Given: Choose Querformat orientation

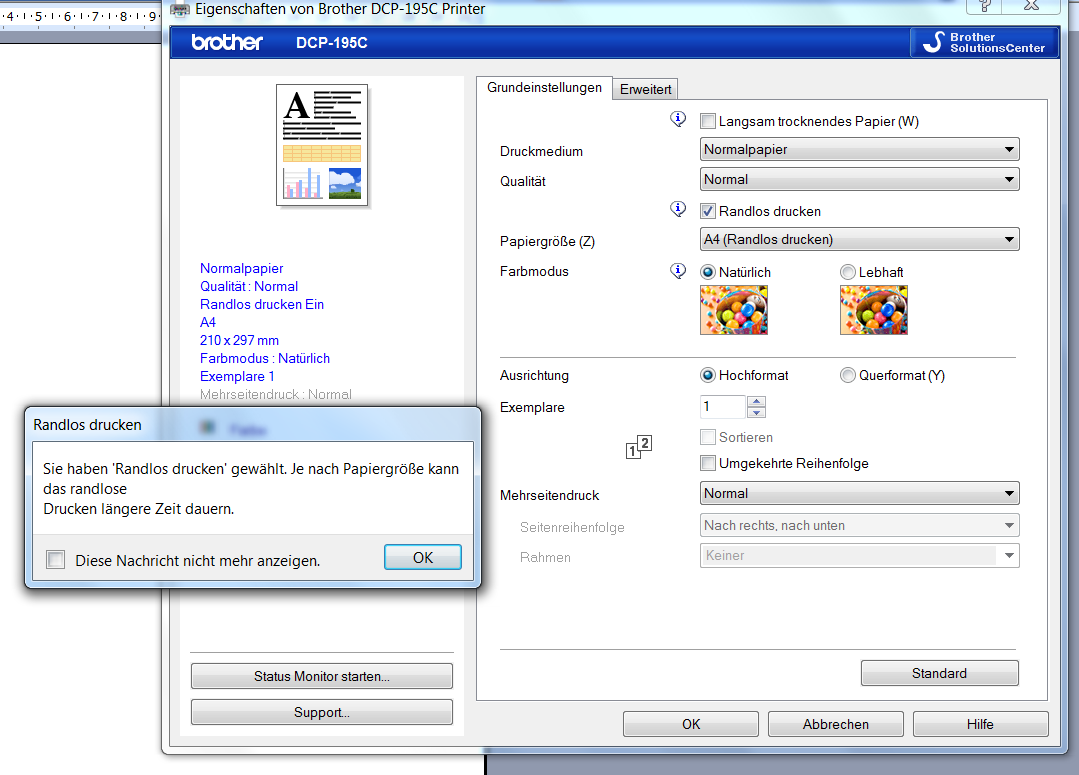Looking at the screenshot, I should (848, 375).
